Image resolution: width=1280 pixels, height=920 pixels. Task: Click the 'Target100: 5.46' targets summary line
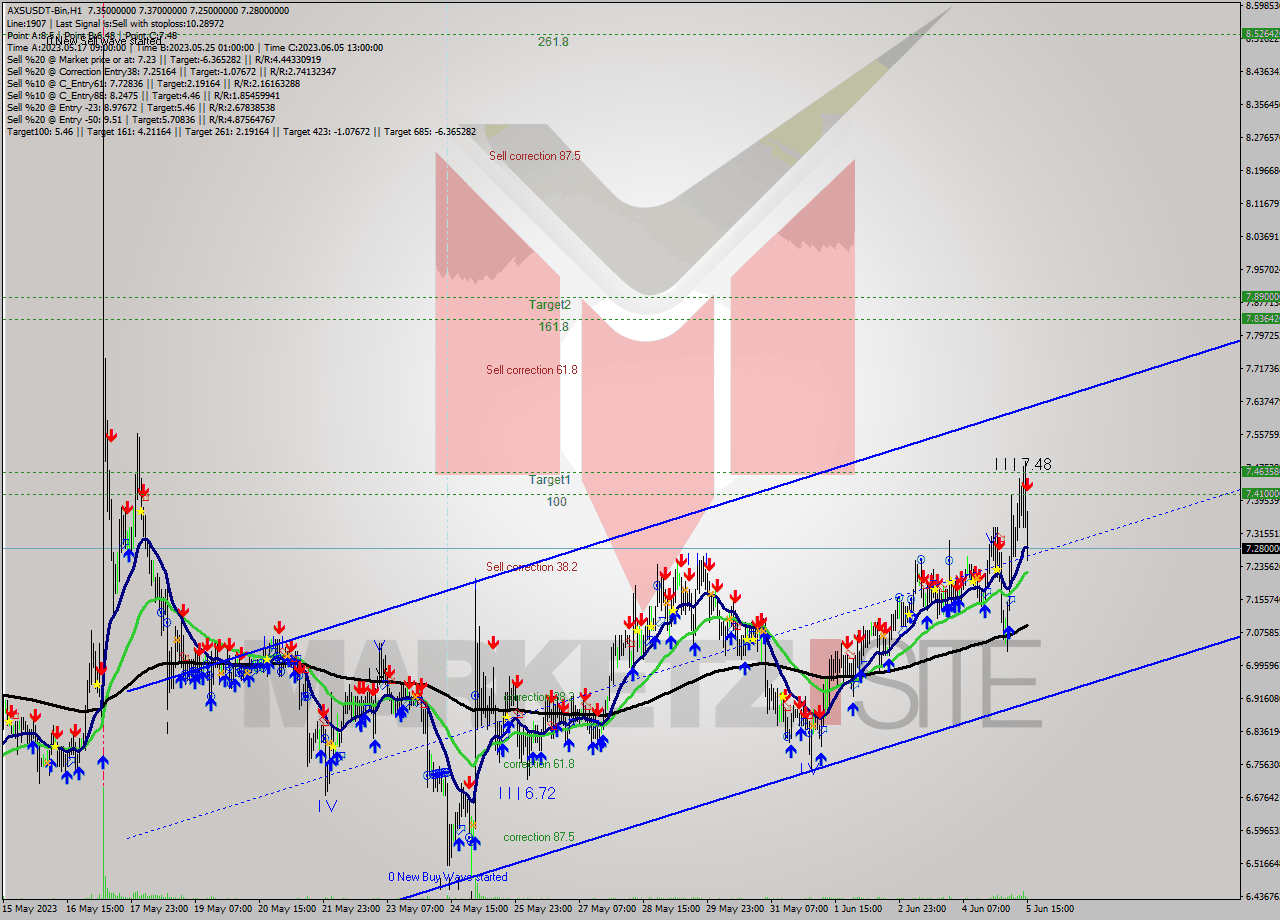pyautogui.click(x=241, y=131)
